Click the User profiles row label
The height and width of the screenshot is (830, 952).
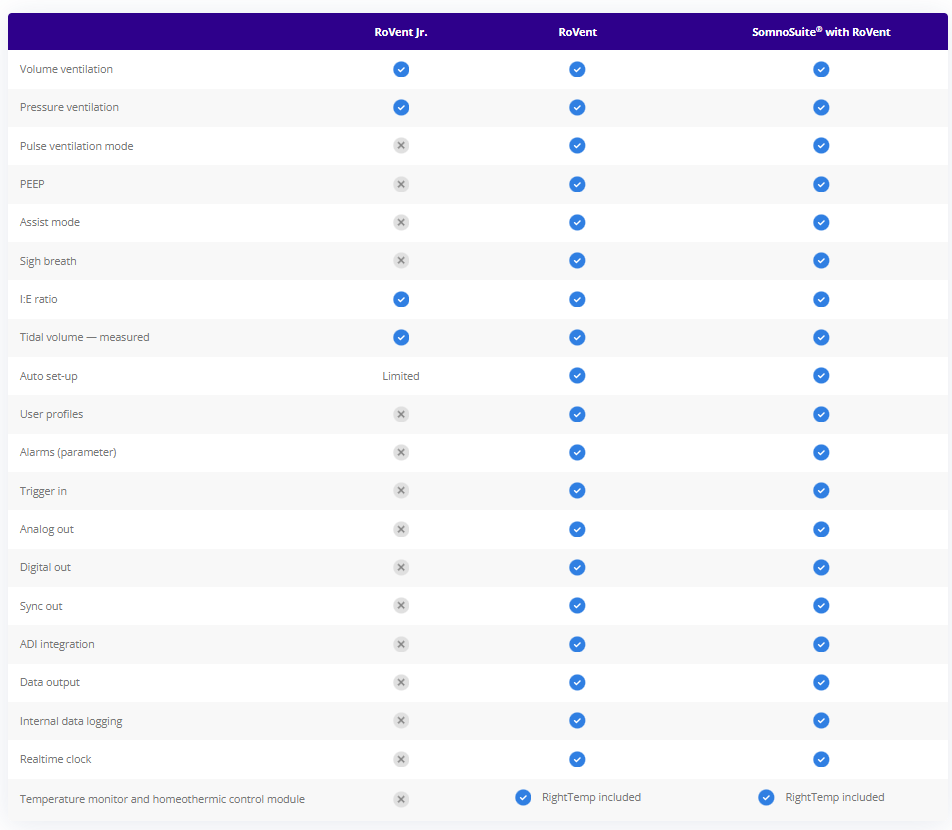(x=52, y=414)
